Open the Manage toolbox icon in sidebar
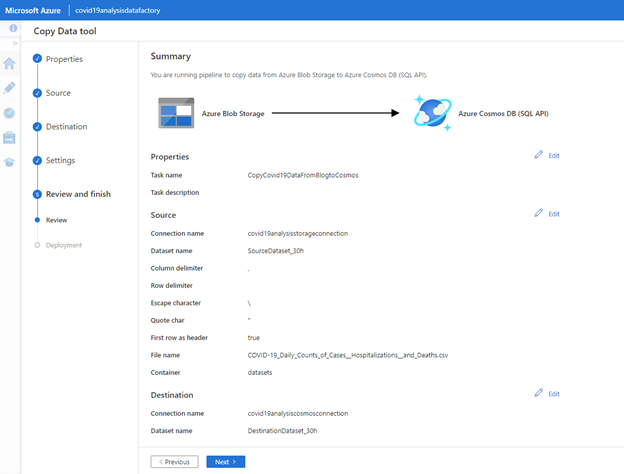The width and height of the screenshot is (624, 474). [x=9, y=138]
